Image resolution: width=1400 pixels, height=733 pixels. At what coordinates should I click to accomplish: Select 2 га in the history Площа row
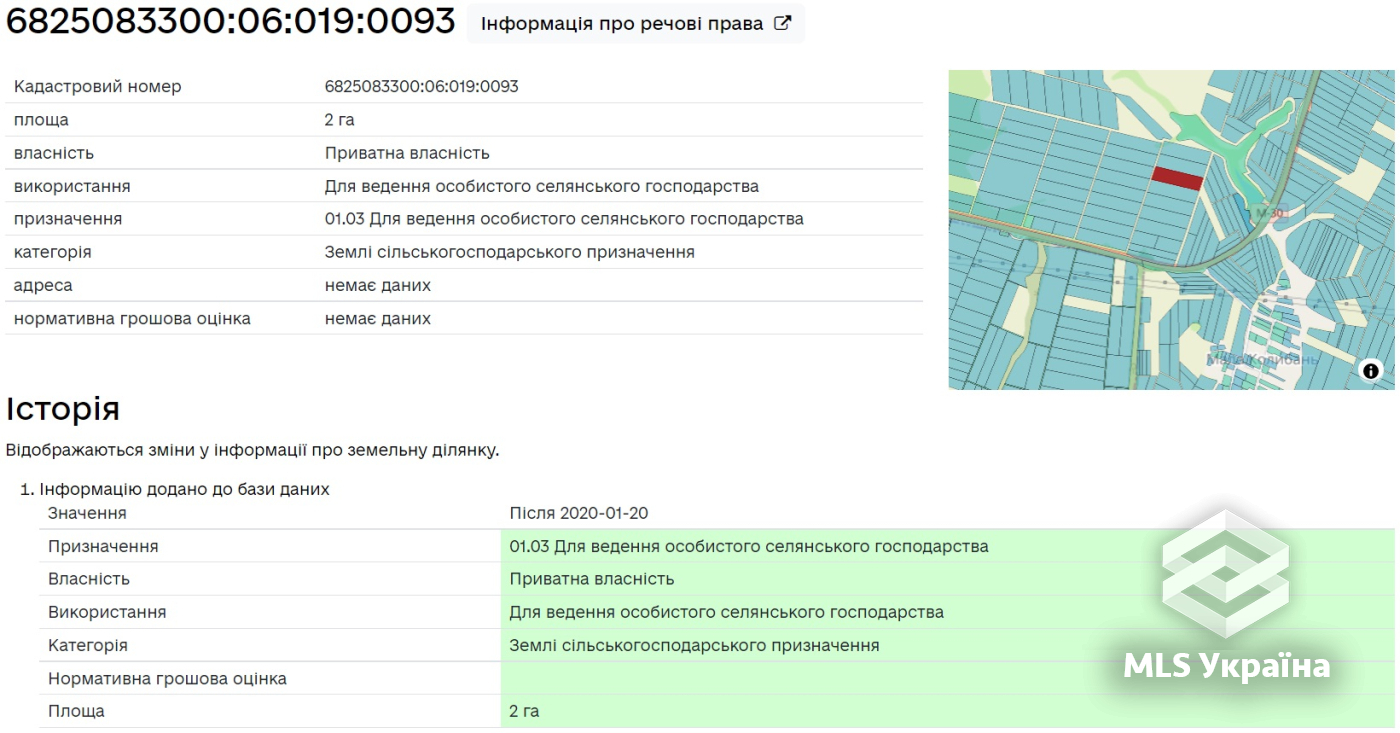coord(524,711)
